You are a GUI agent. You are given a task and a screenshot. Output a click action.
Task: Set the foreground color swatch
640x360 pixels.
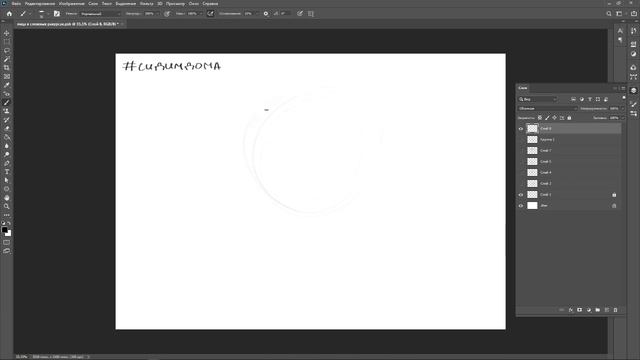[x=4, y=230]
